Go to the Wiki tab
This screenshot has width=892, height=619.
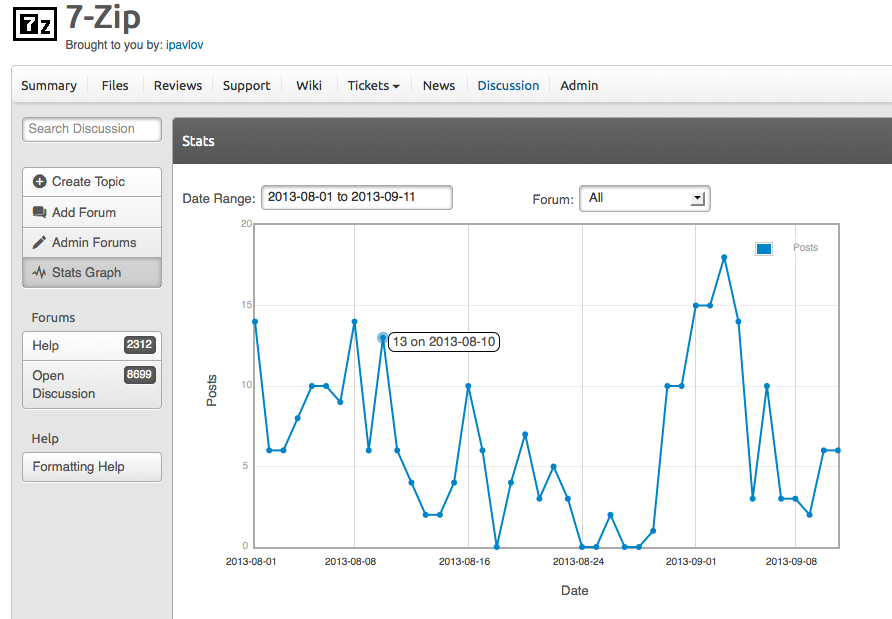(309, 86)
